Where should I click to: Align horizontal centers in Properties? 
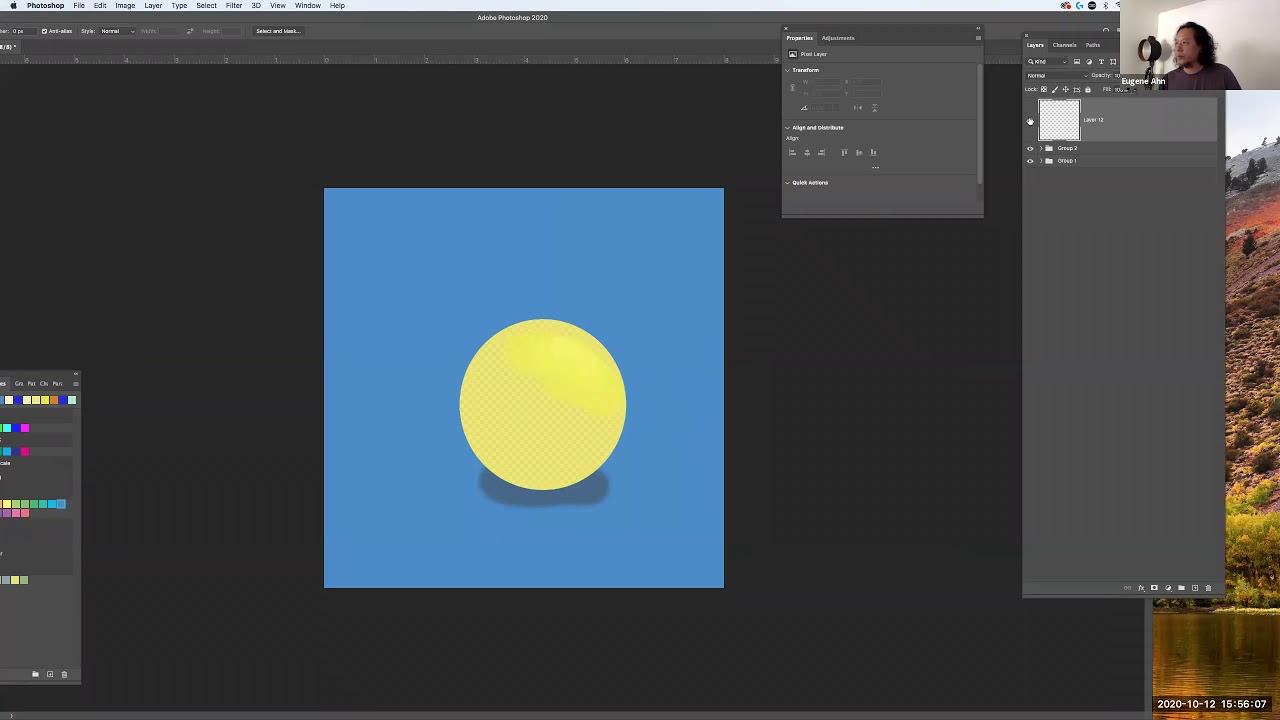(x=807, y=153)
